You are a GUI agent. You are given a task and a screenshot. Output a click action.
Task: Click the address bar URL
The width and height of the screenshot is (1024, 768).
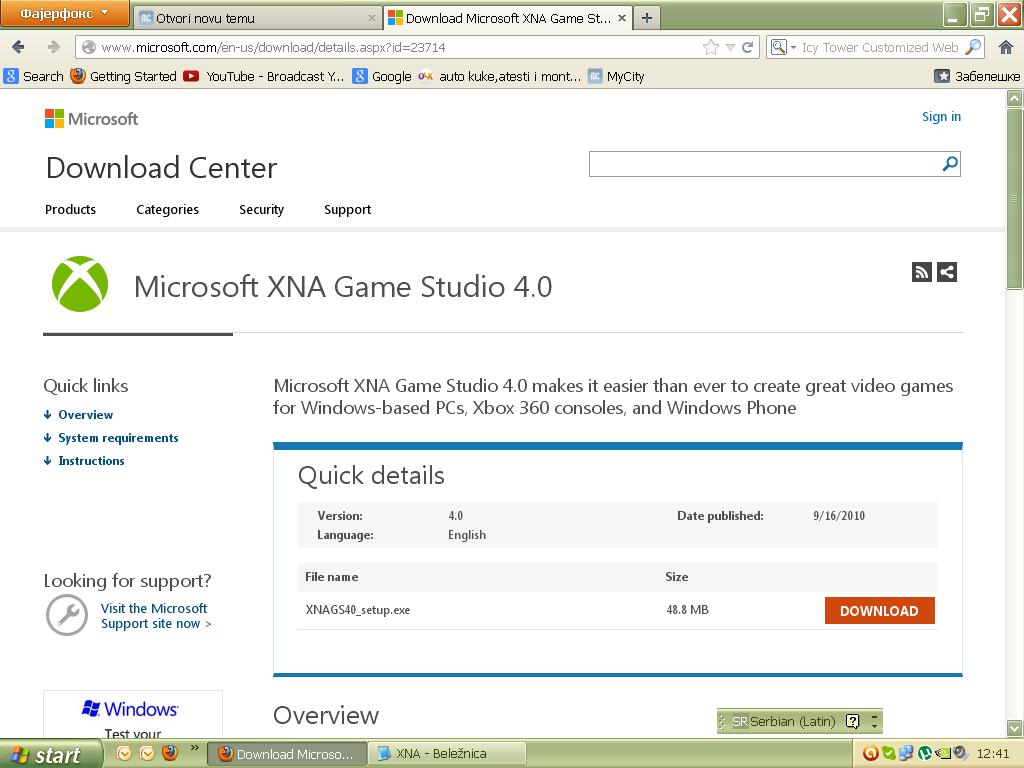point(274,47)
